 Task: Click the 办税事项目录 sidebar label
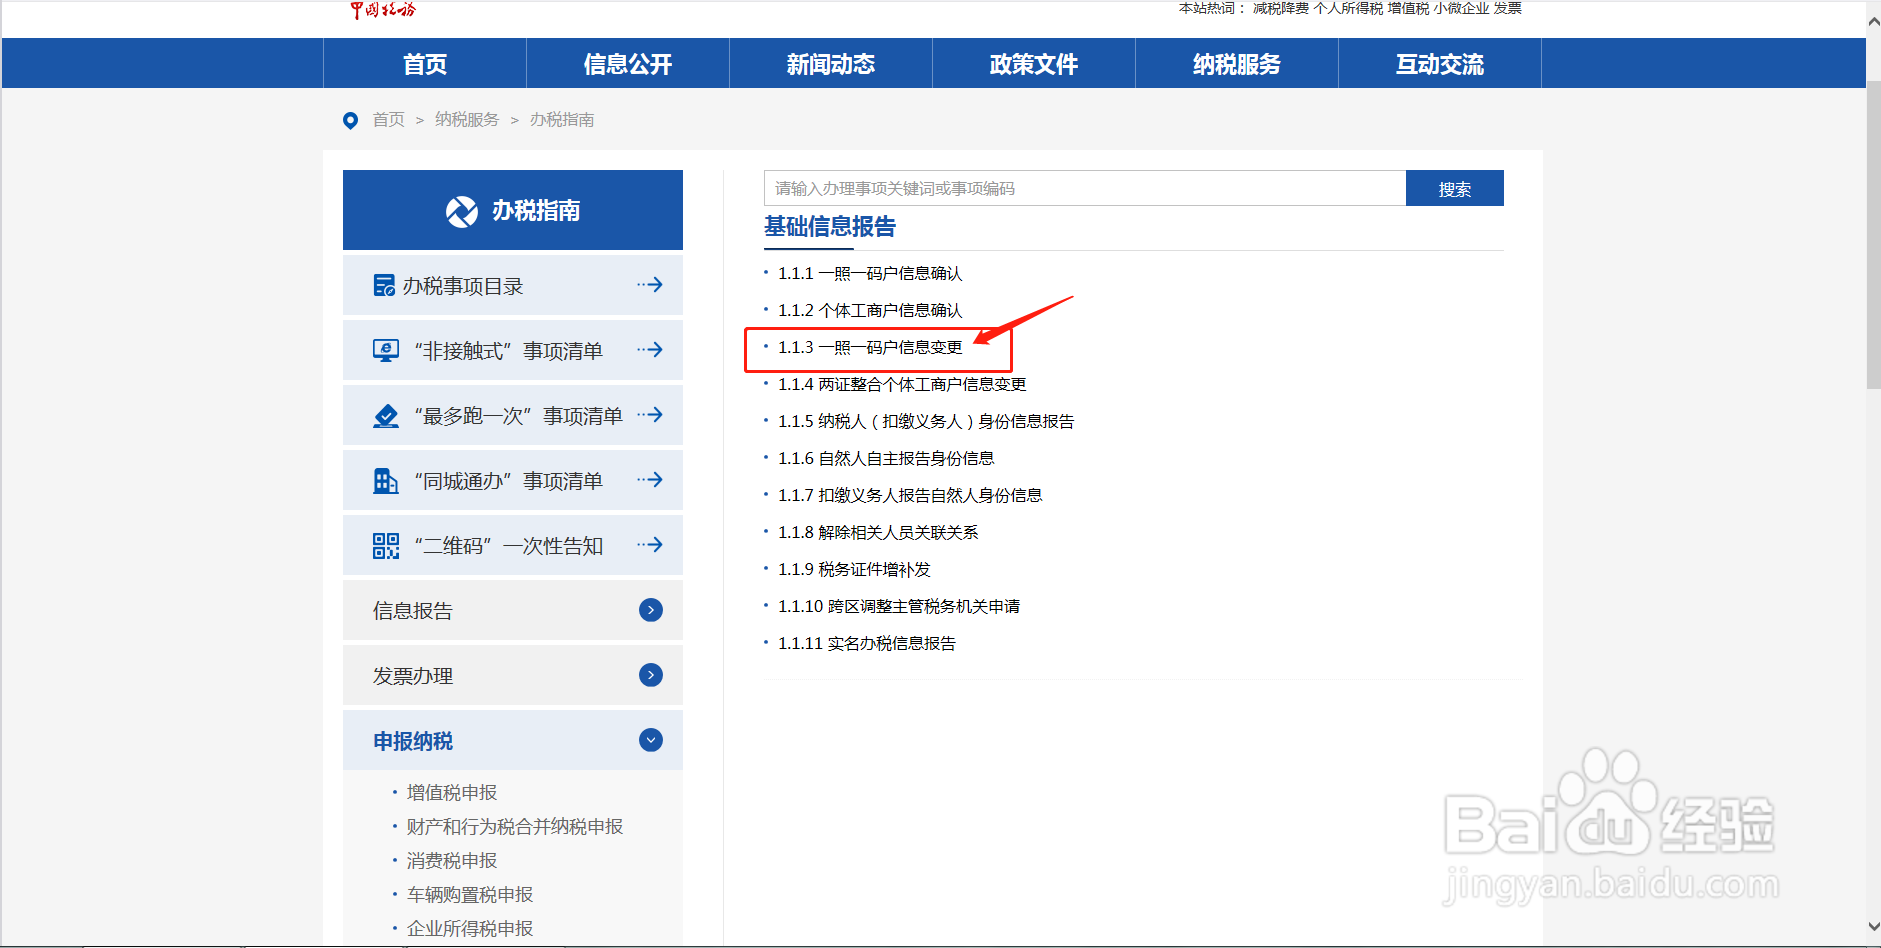[x=463, y=287]
